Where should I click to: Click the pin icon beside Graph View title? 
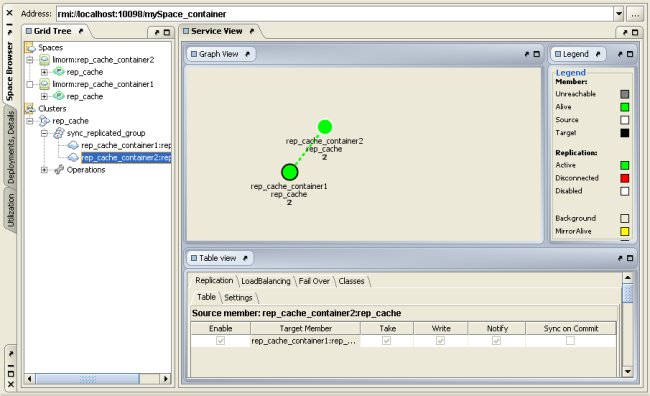pyautogui.click(x=247, y=54)
